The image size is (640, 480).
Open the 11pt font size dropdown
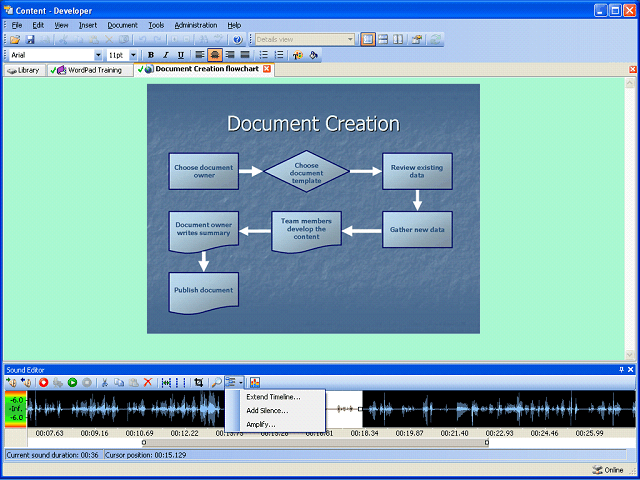[x=133, y=55]
